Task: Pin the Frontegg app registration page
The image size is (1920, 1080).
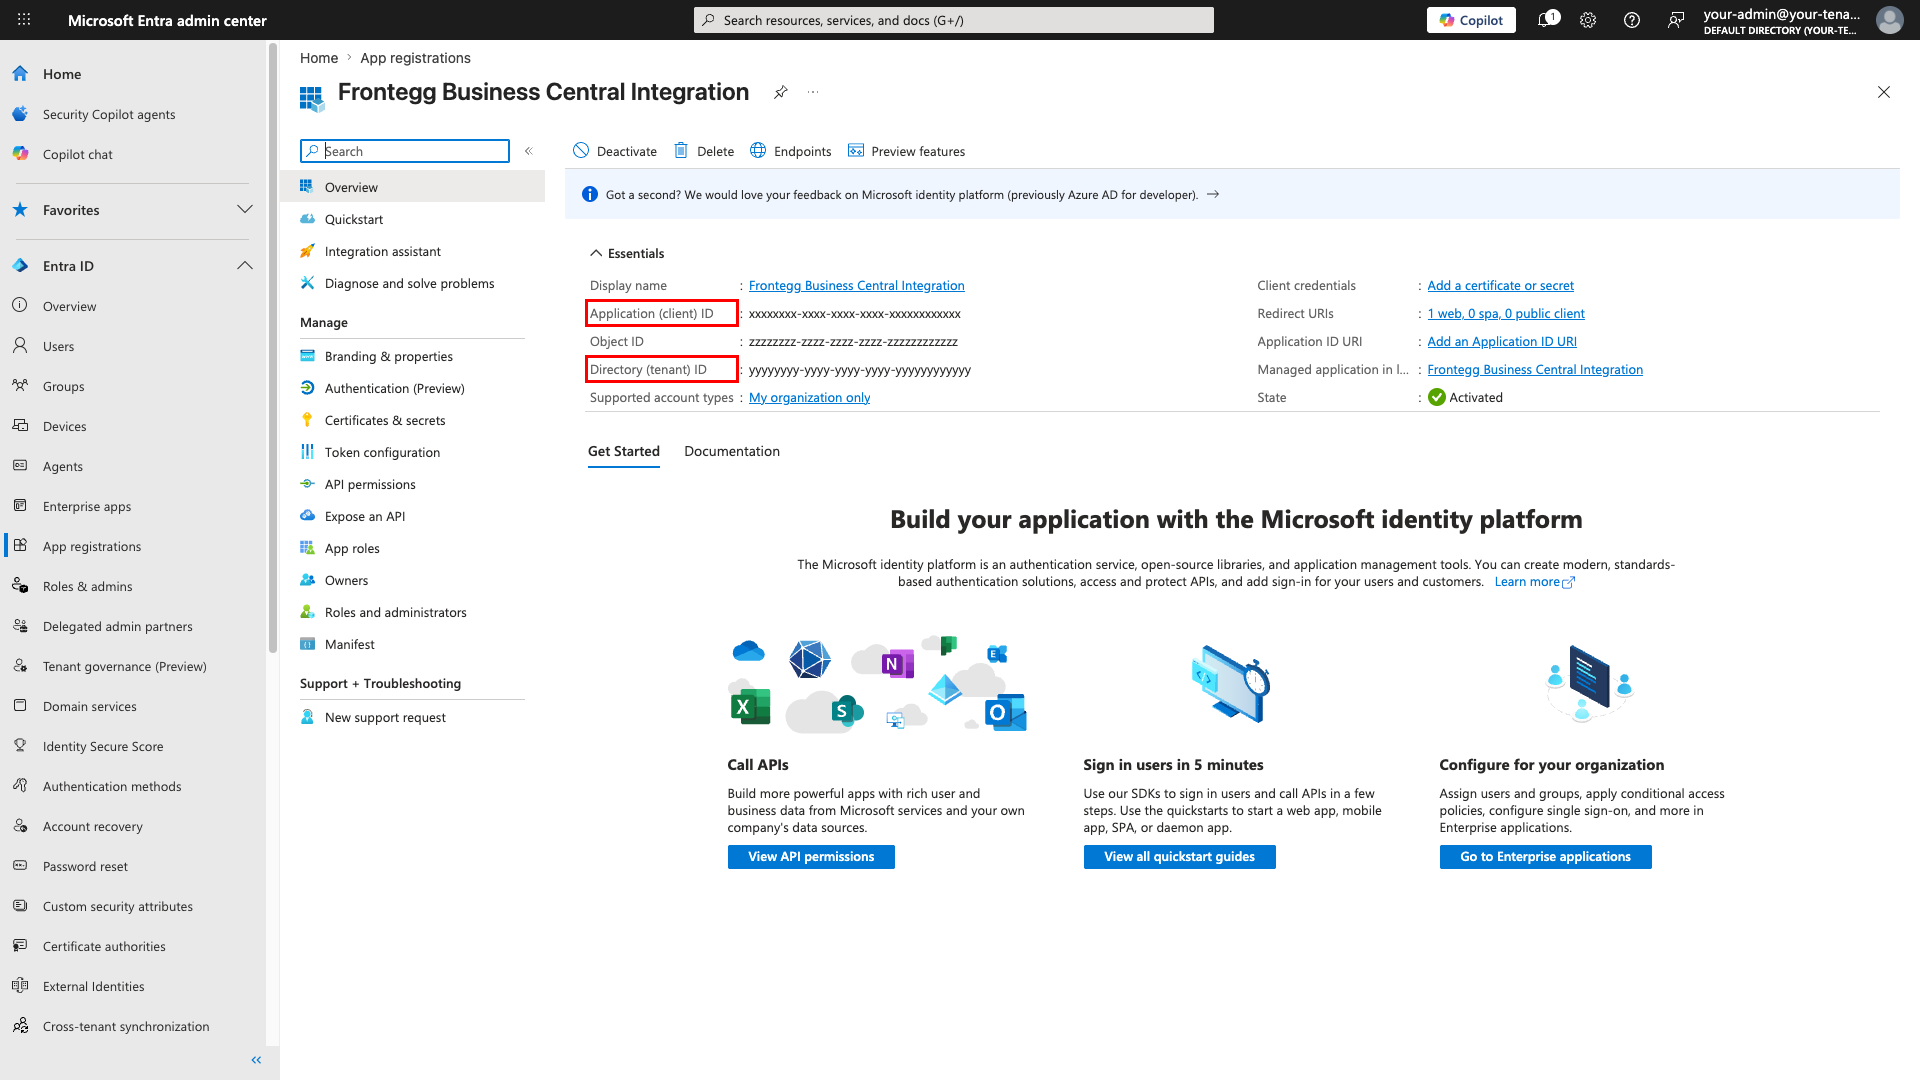Action: [x=781, y=92]
